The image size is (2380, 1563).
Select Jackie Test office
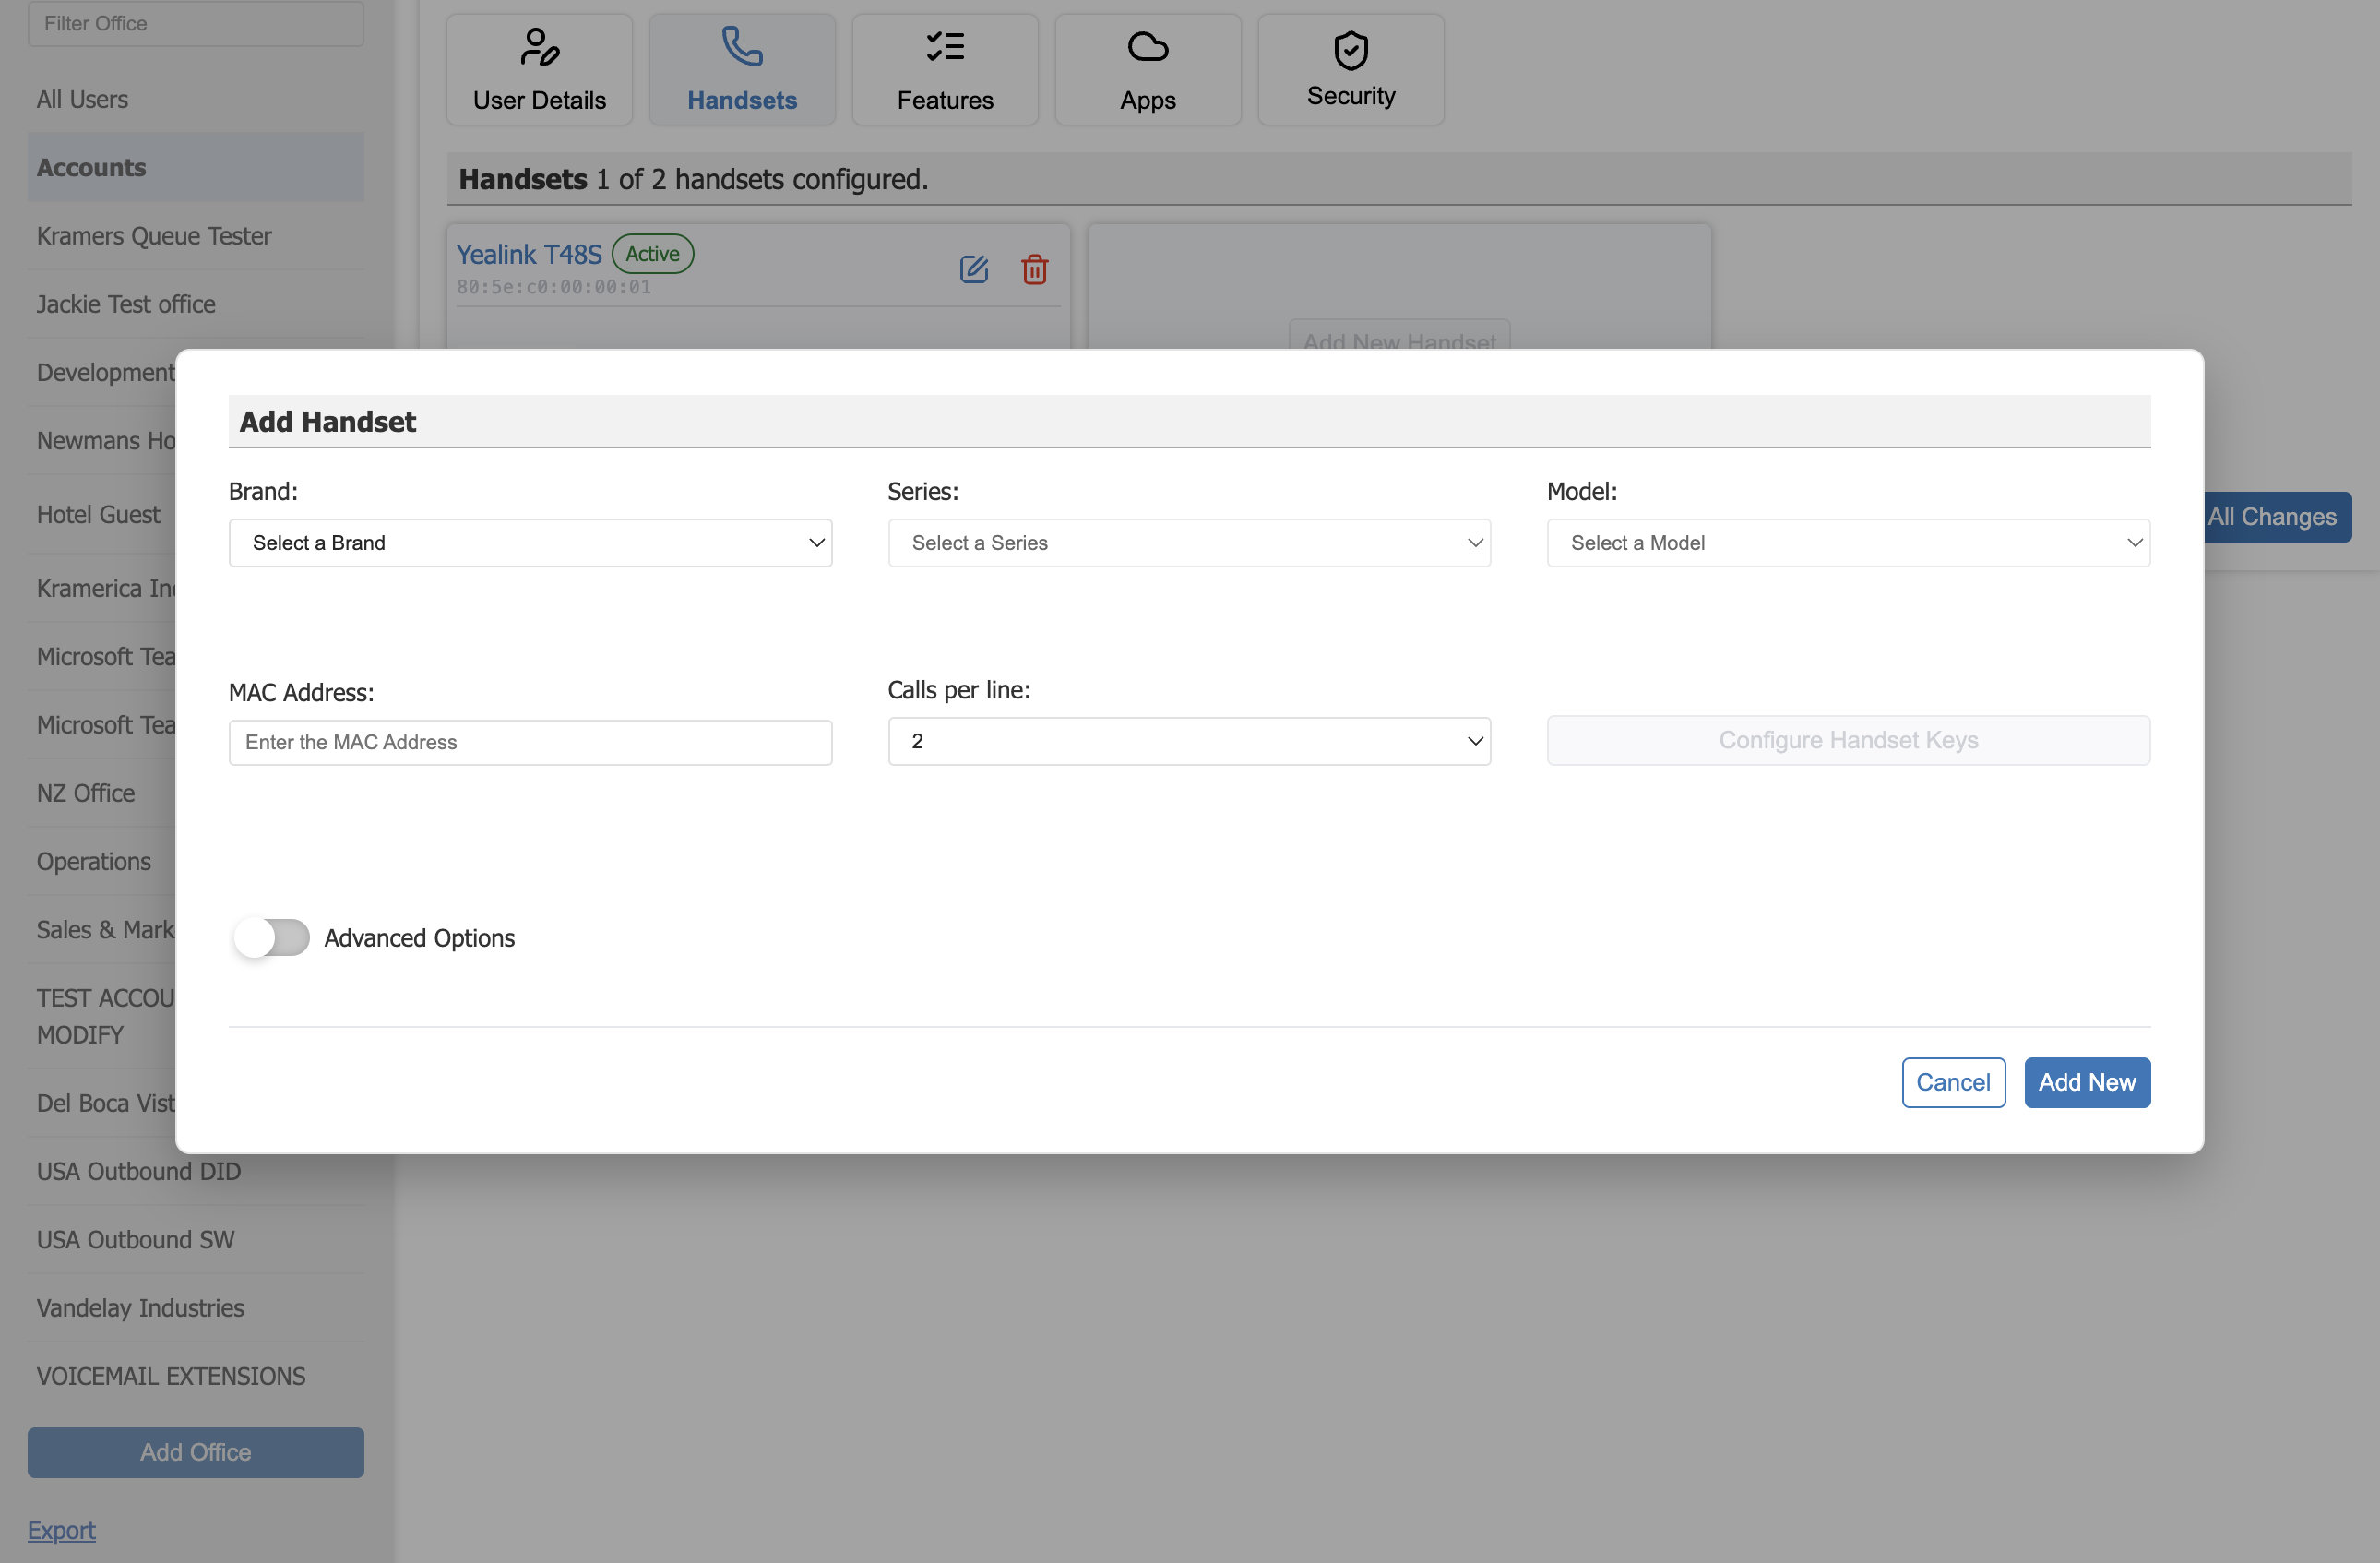(x=196, y=304)
